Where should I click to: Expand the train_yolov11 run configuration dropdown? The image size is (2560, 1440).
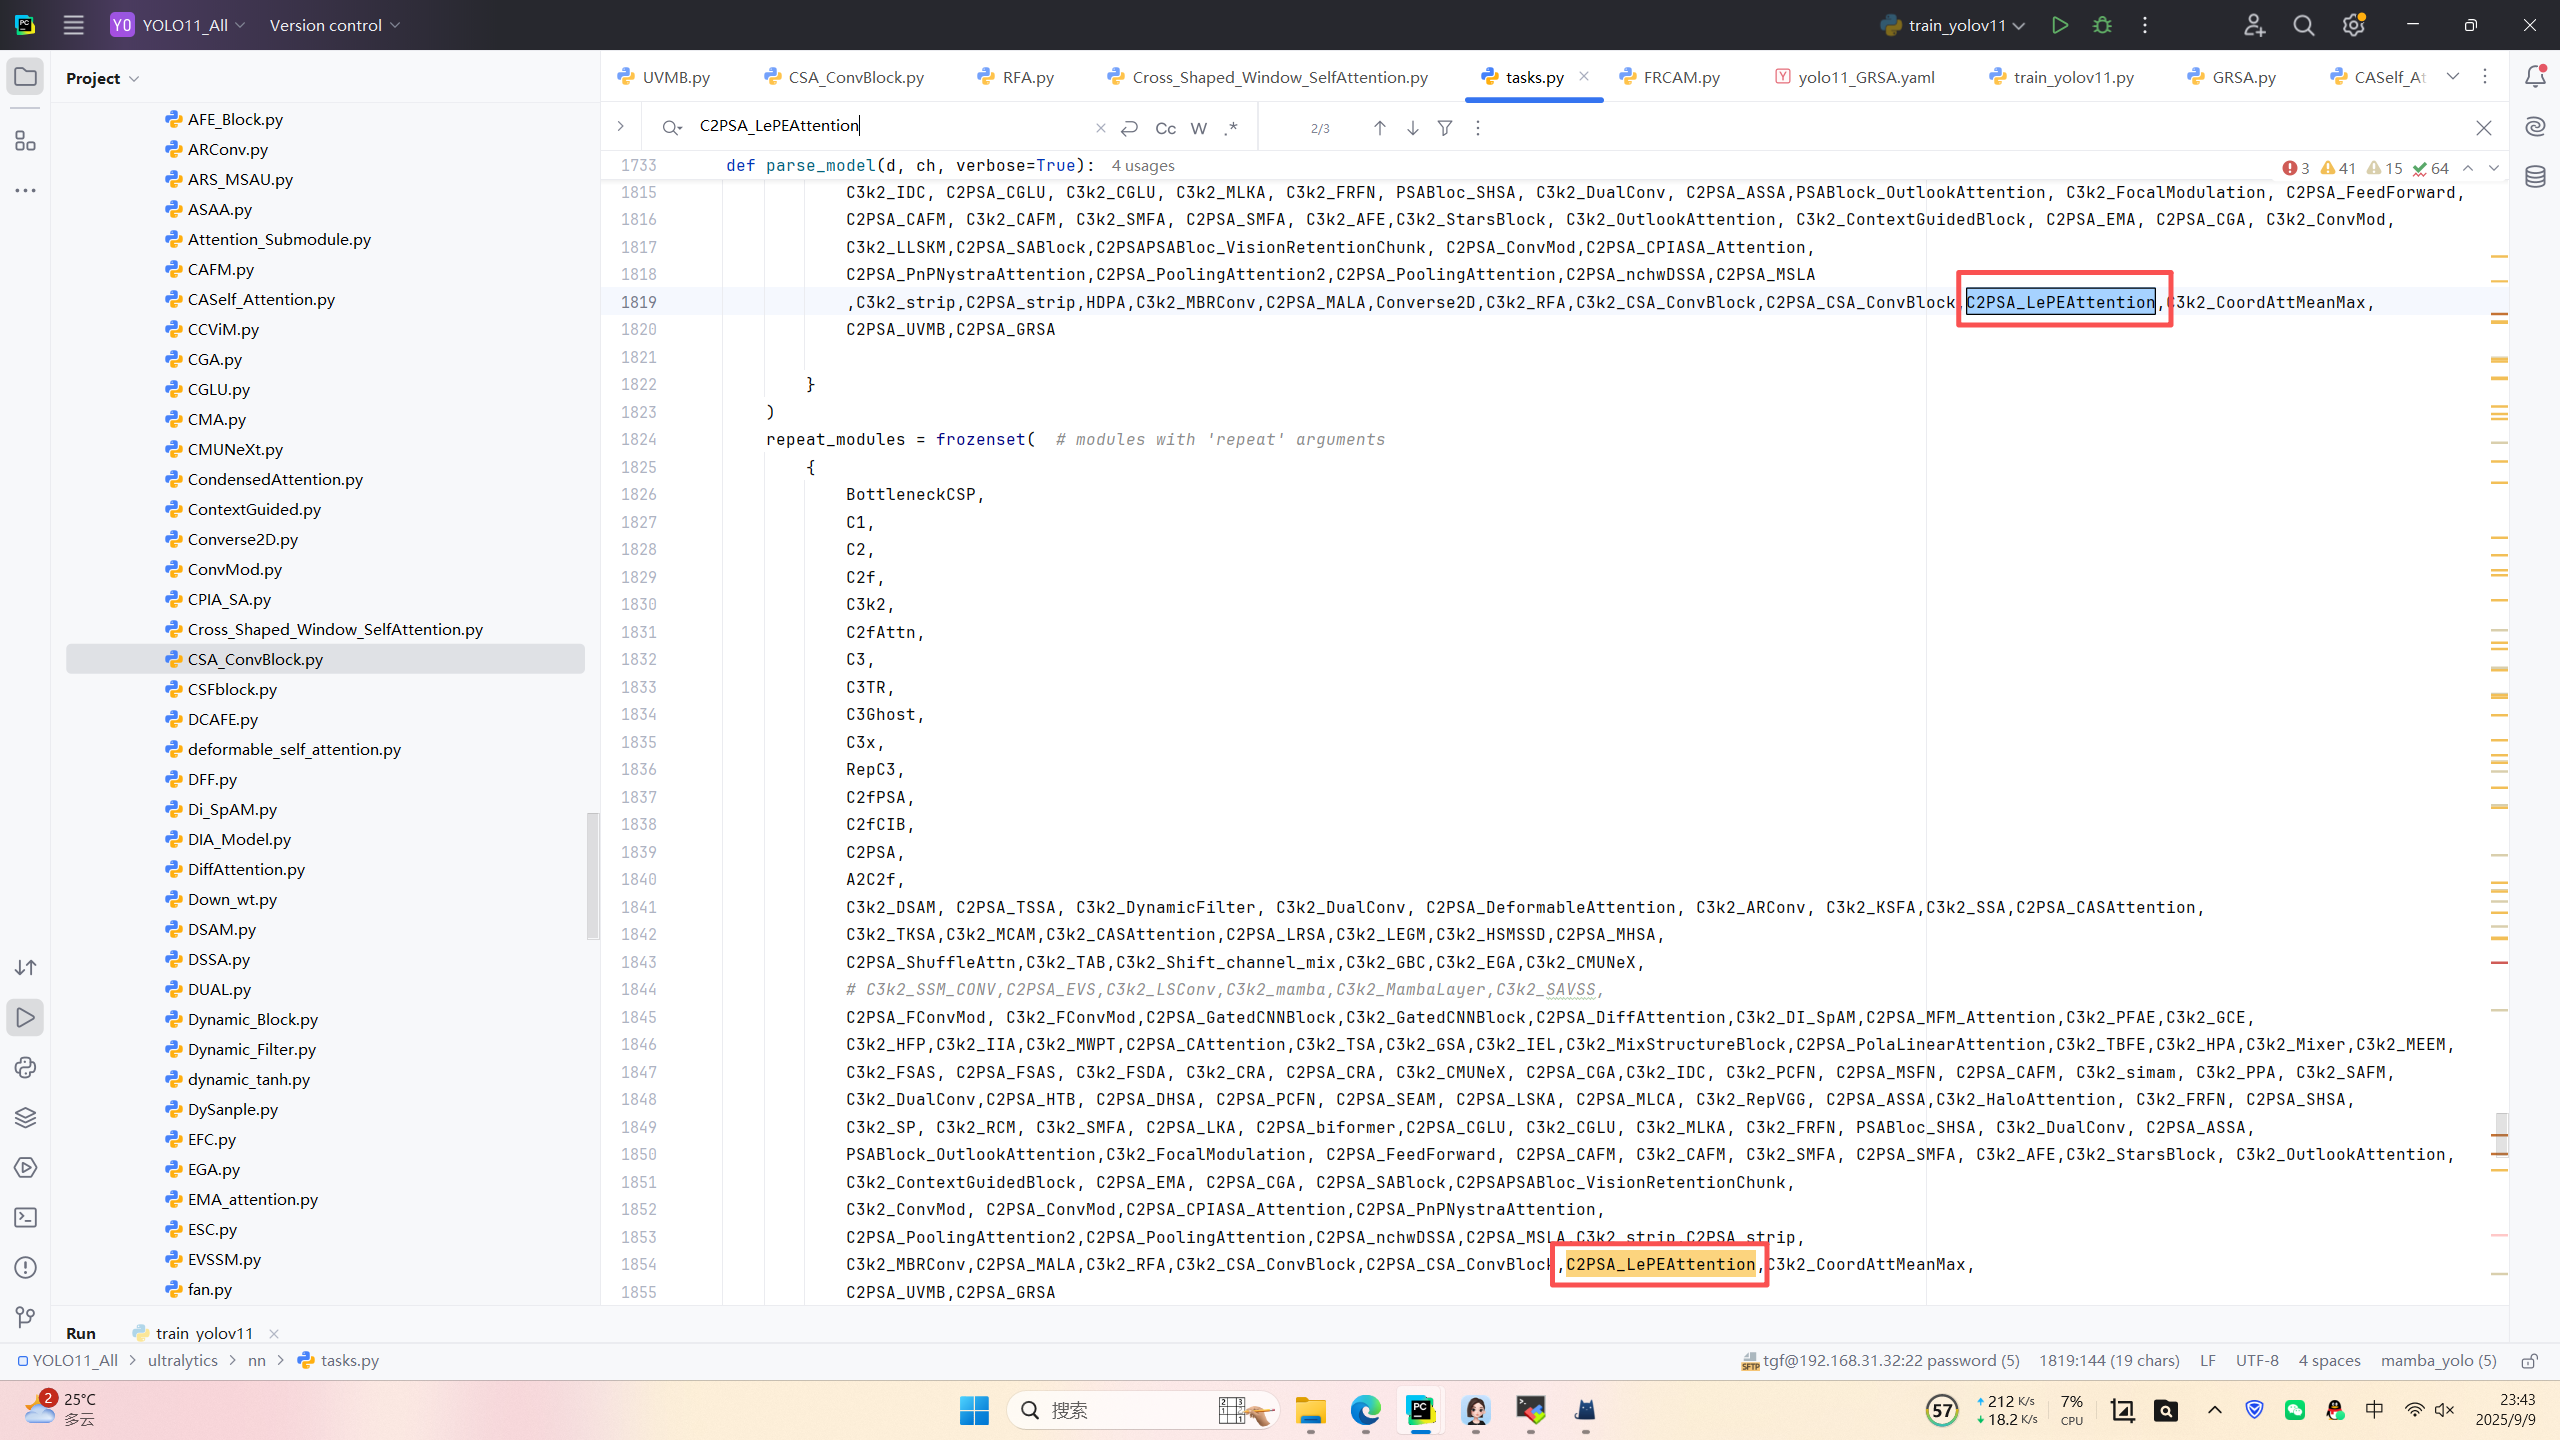pos(2019,25)
